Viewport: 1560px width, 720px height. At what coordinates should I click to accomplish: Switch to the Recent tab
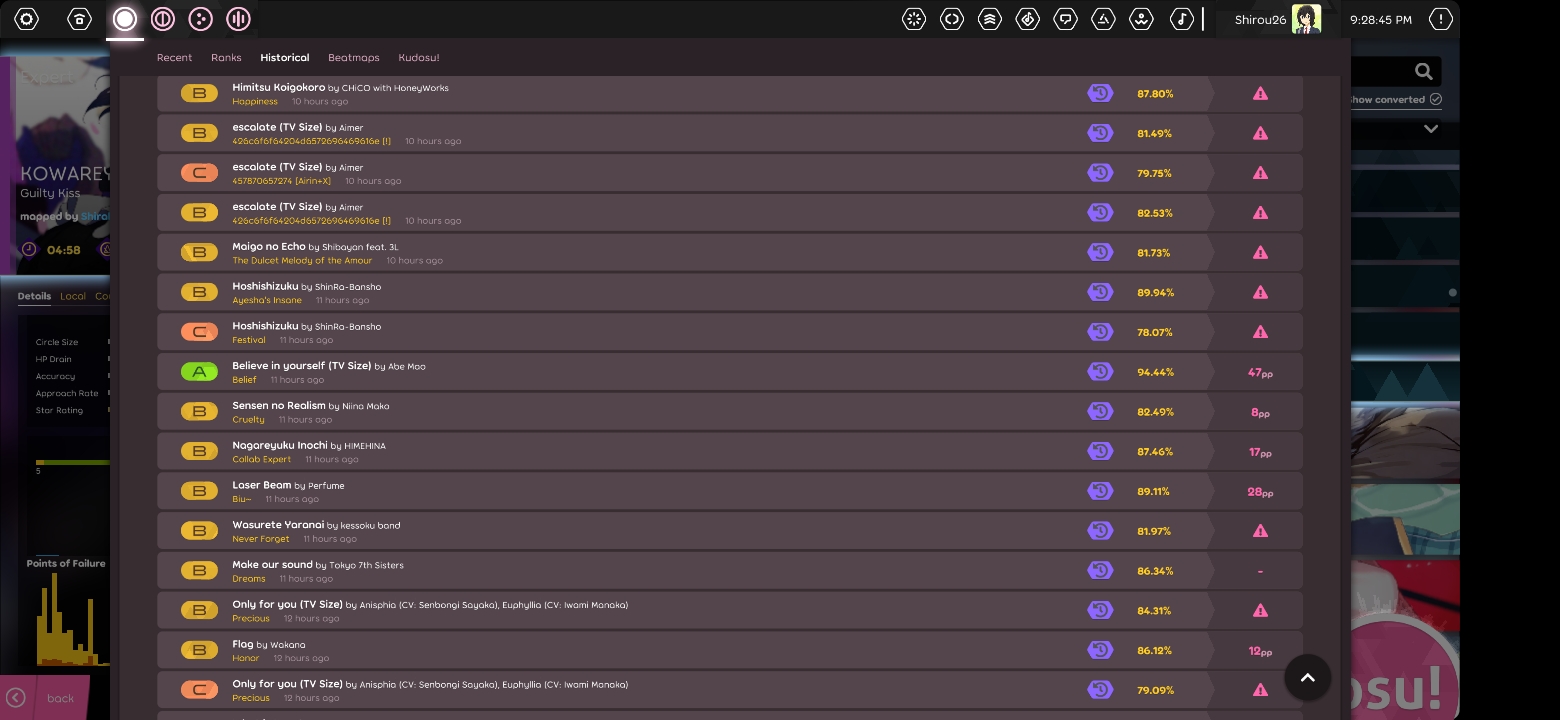[x=174, y=58]
